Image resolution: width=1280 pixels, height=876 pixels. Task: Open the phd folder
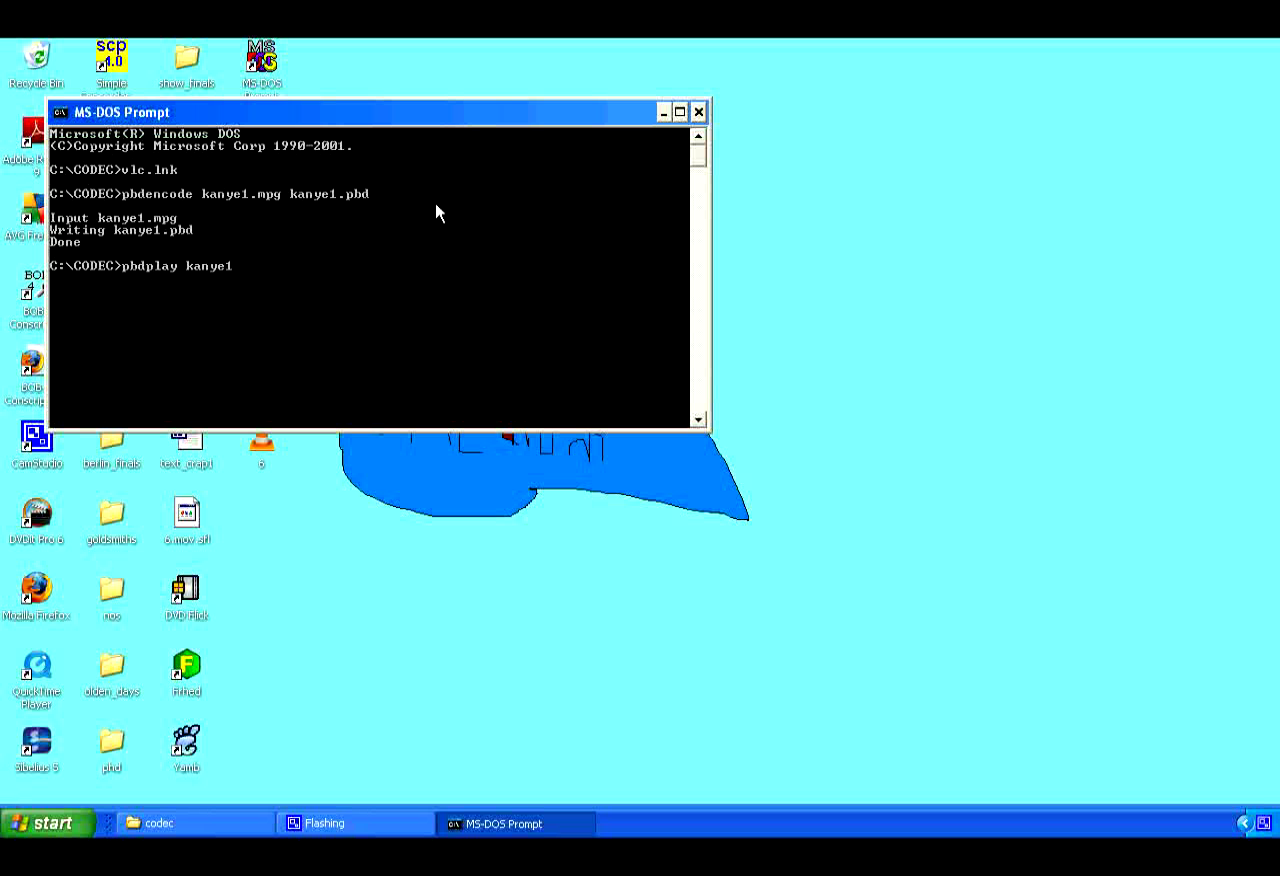[x=111, y=750]
